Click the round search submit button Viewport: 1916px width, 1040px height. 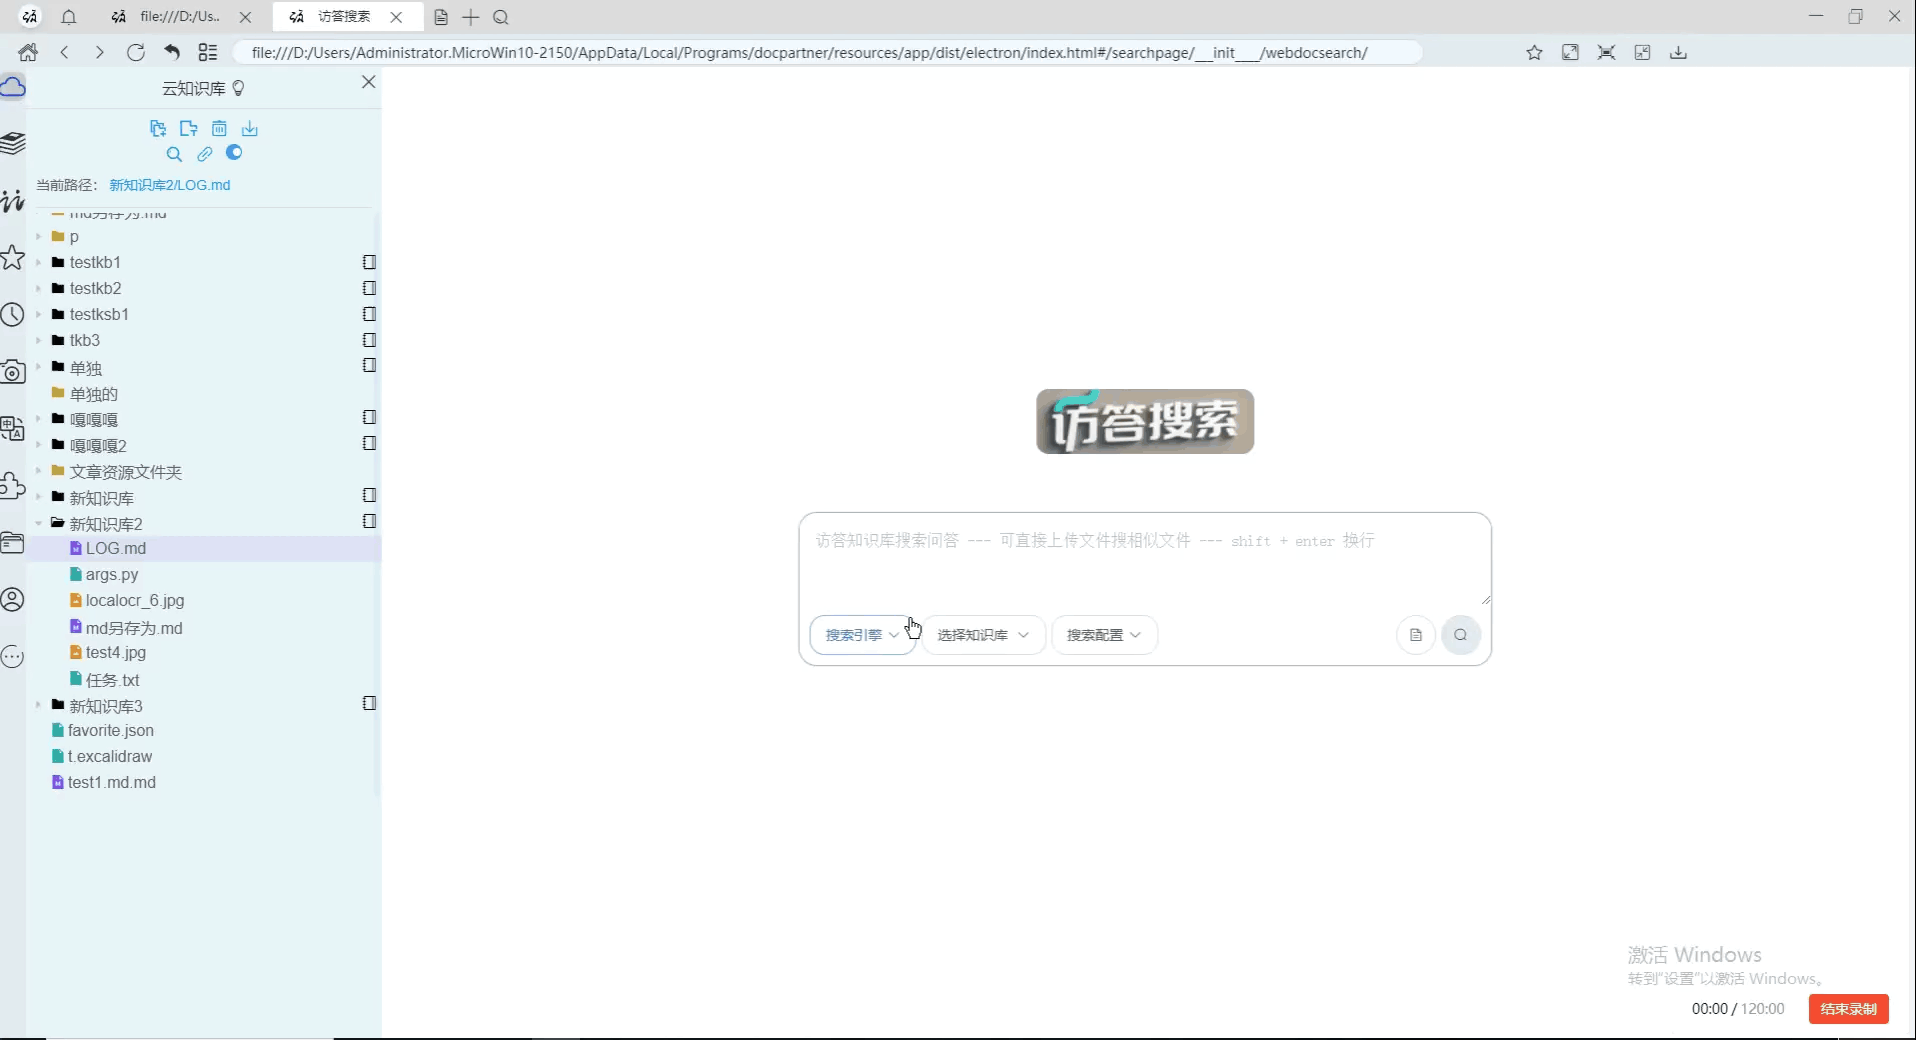pos(1460,635)
